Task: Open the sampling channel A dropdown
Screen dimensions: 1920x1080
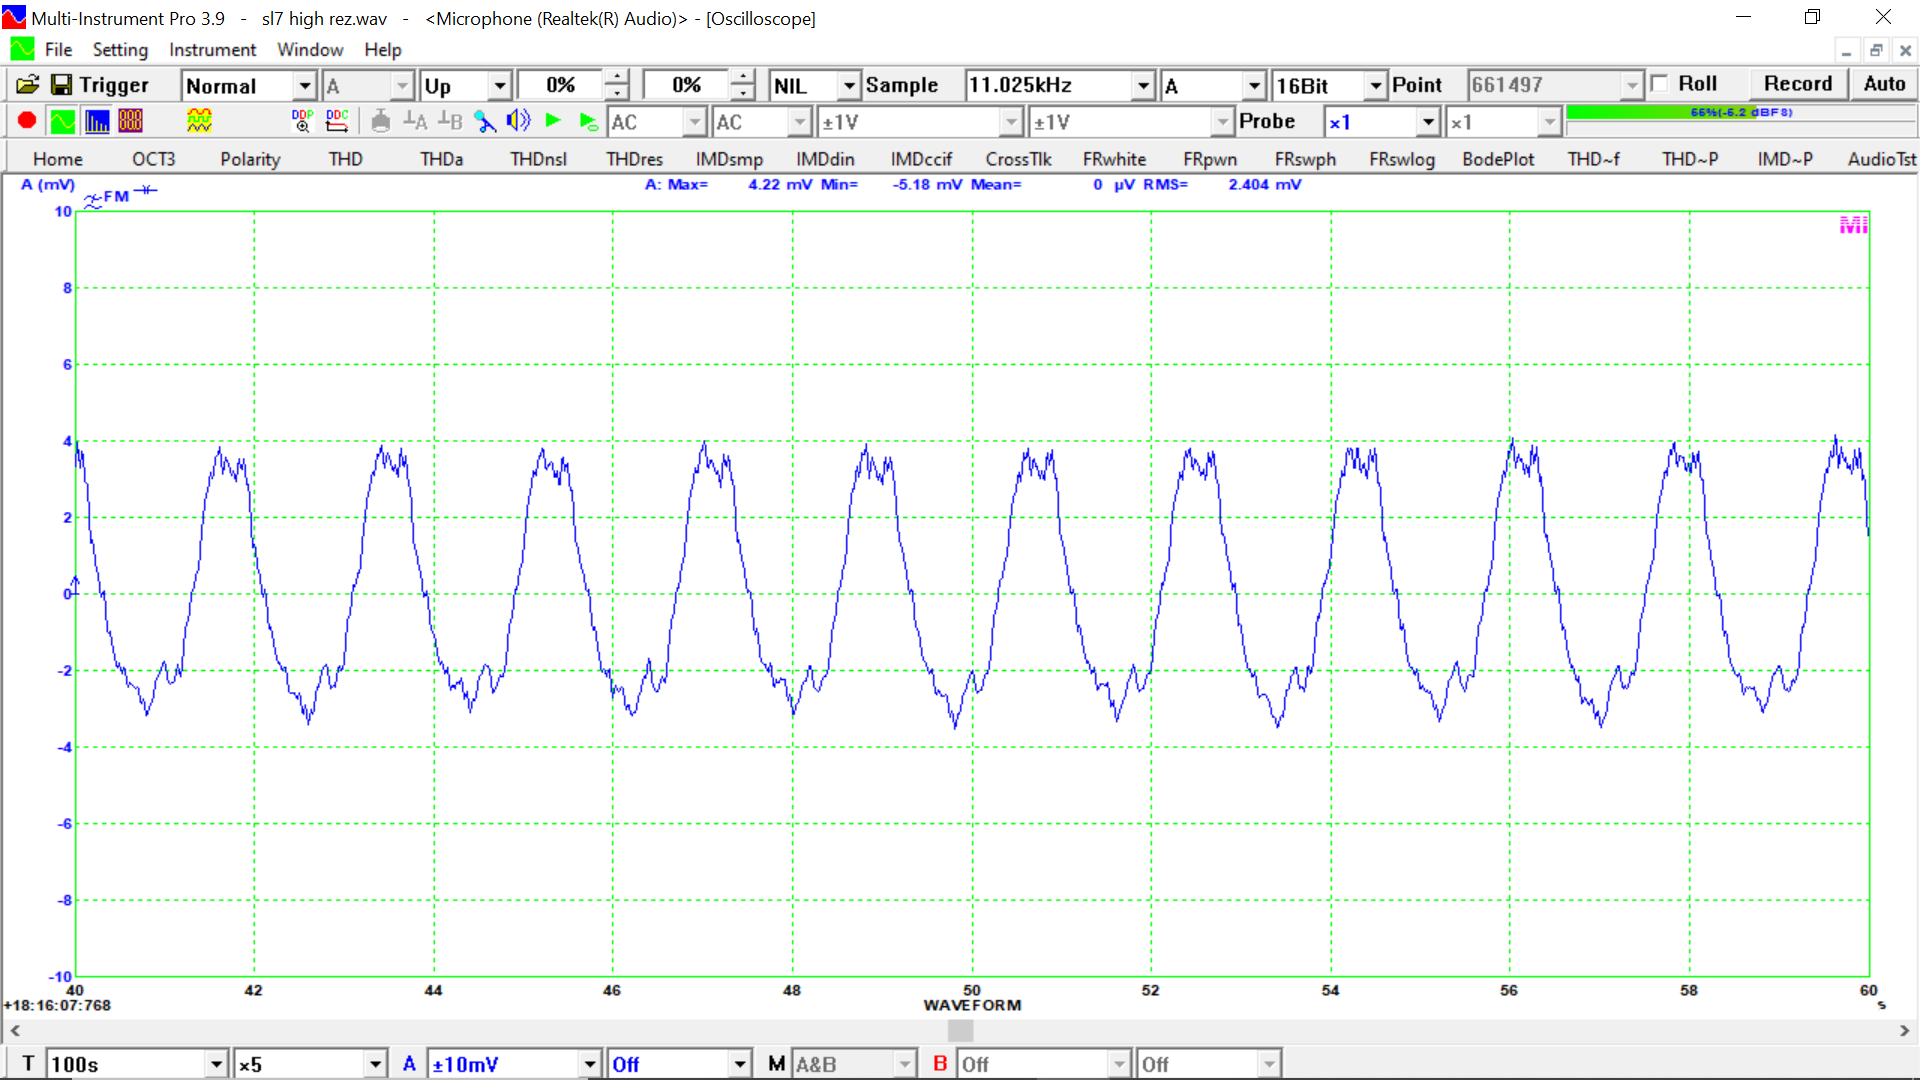Action: [x=1254, y=86]
